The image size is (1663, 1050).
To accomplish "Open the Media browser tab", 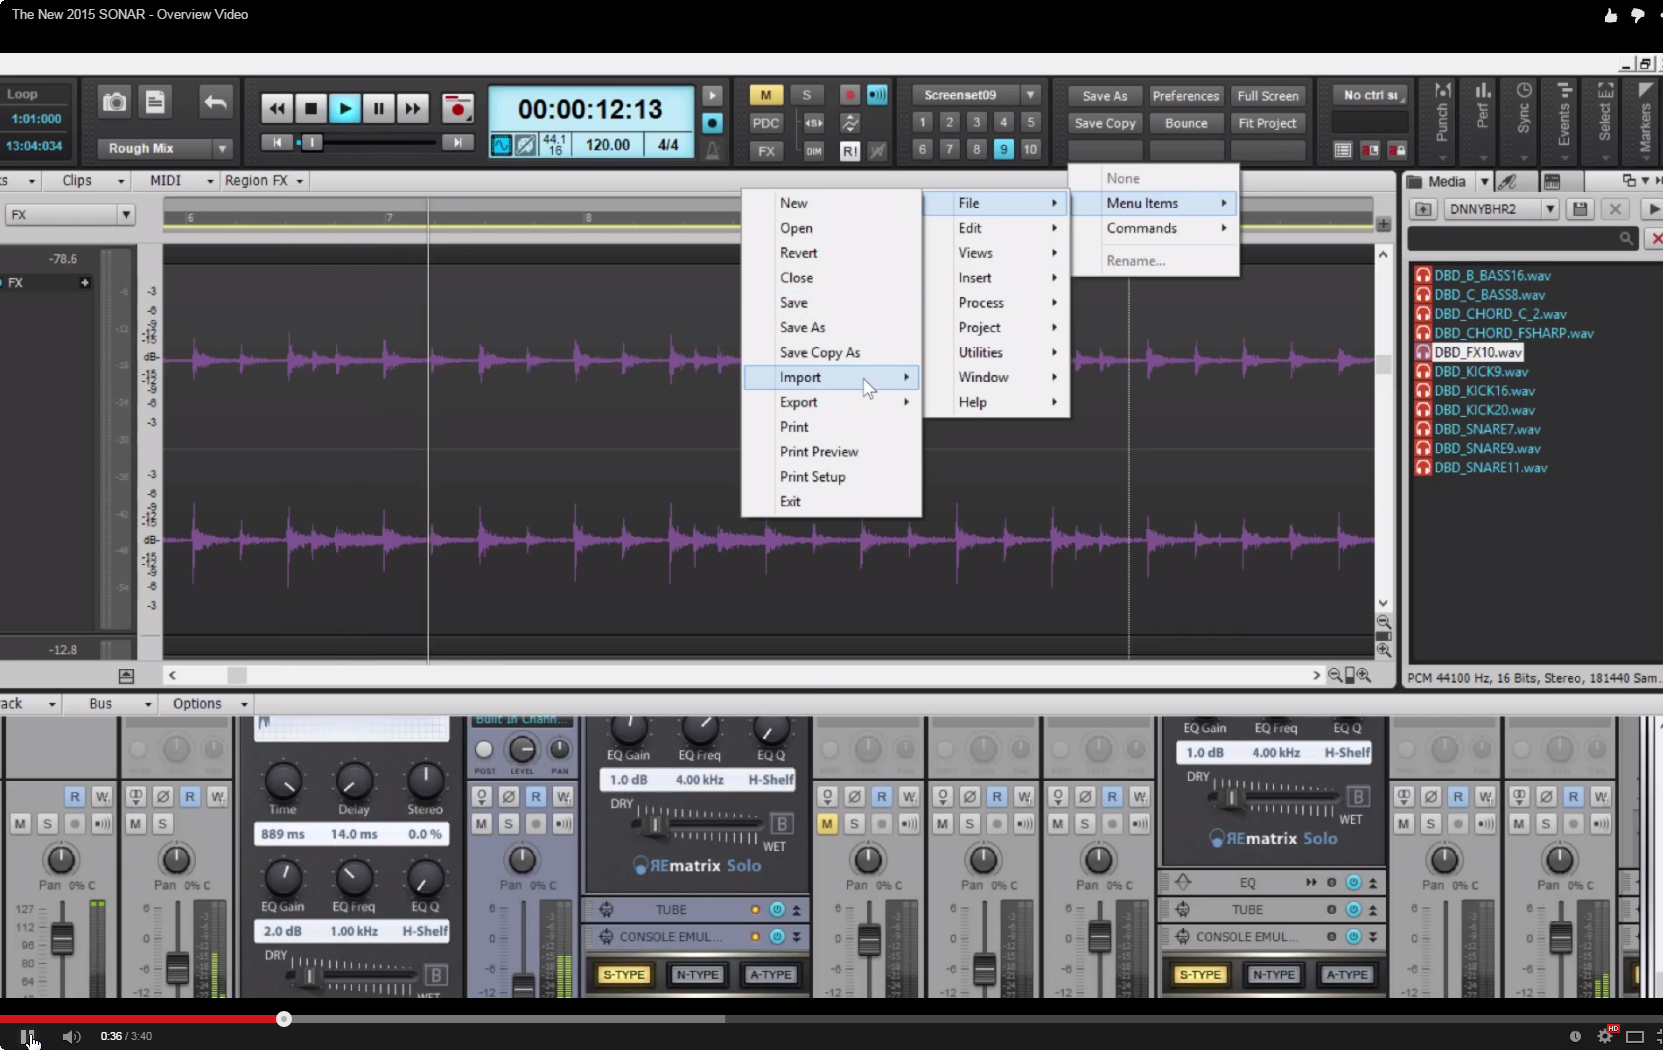I will pyautogui.click(x=1438, y=181).
